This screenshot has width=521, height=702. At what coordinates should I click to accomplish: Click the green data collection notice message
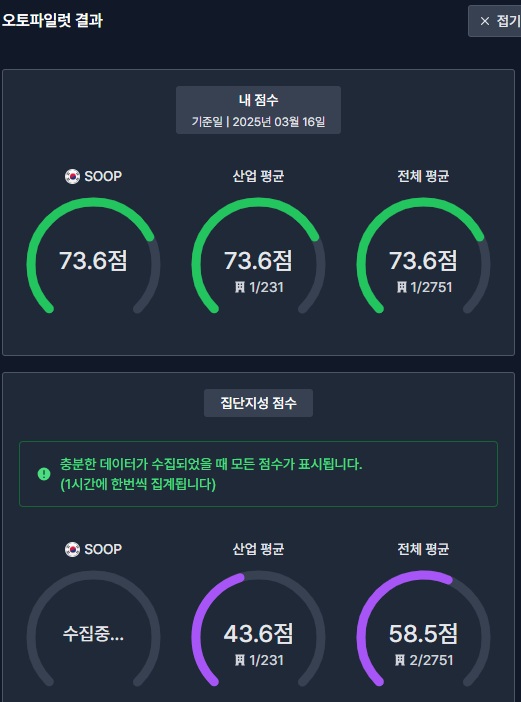[x=258, y=474]
